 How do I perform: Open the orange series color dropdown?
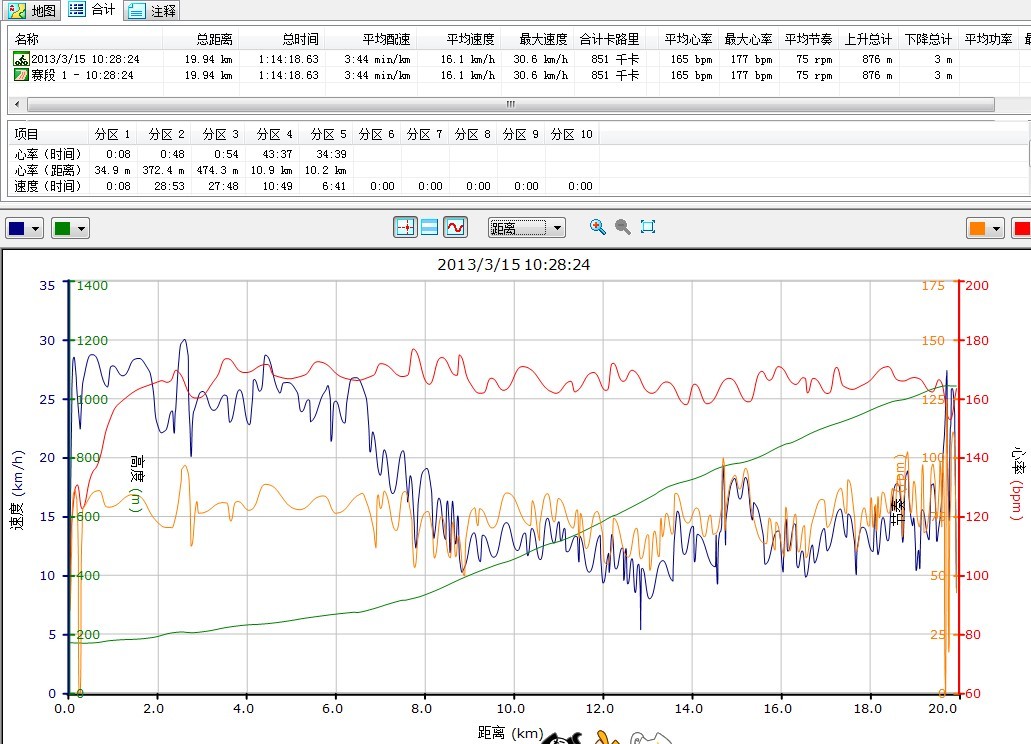(x=985, y=228)
